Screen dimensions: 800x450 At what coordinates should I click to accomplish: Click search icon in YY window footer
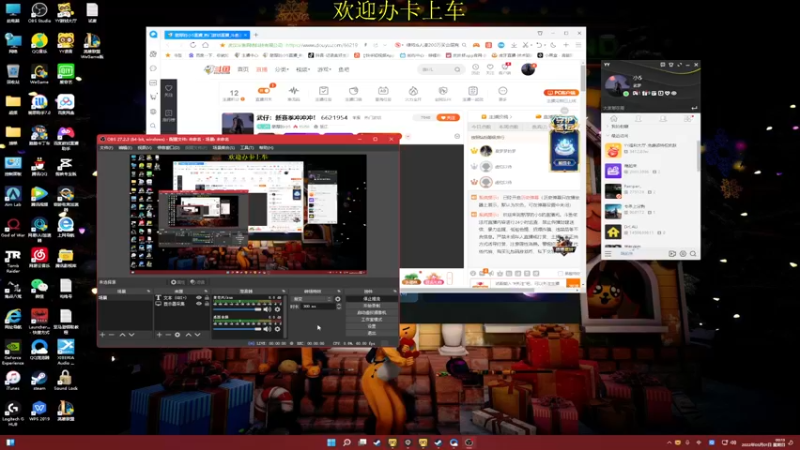tap(693, 254)
